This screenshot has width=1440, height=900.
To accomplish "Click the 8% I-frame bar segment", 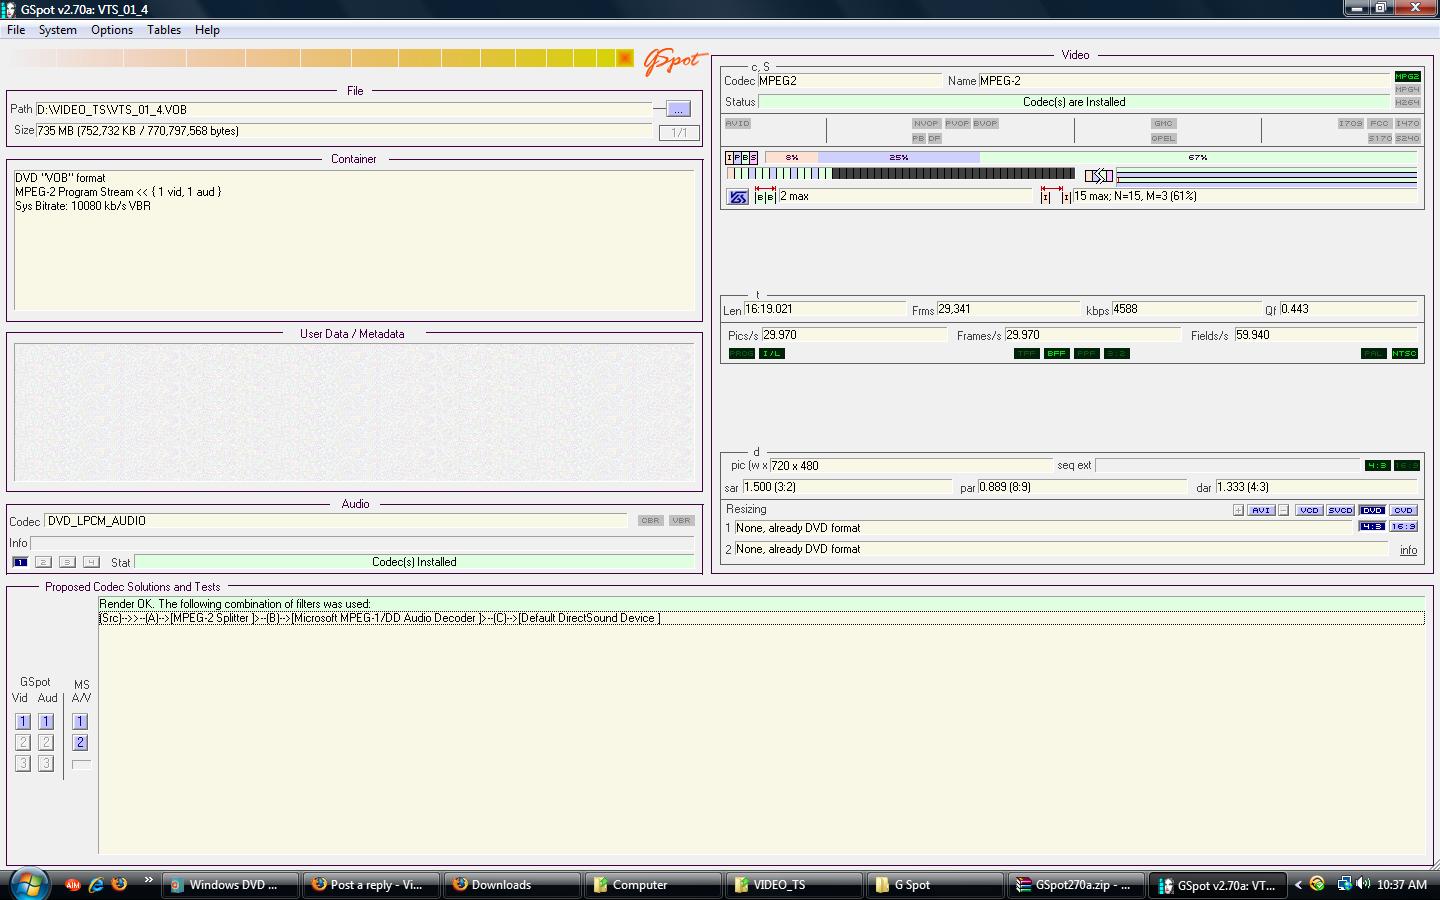I will pos(791,157).
